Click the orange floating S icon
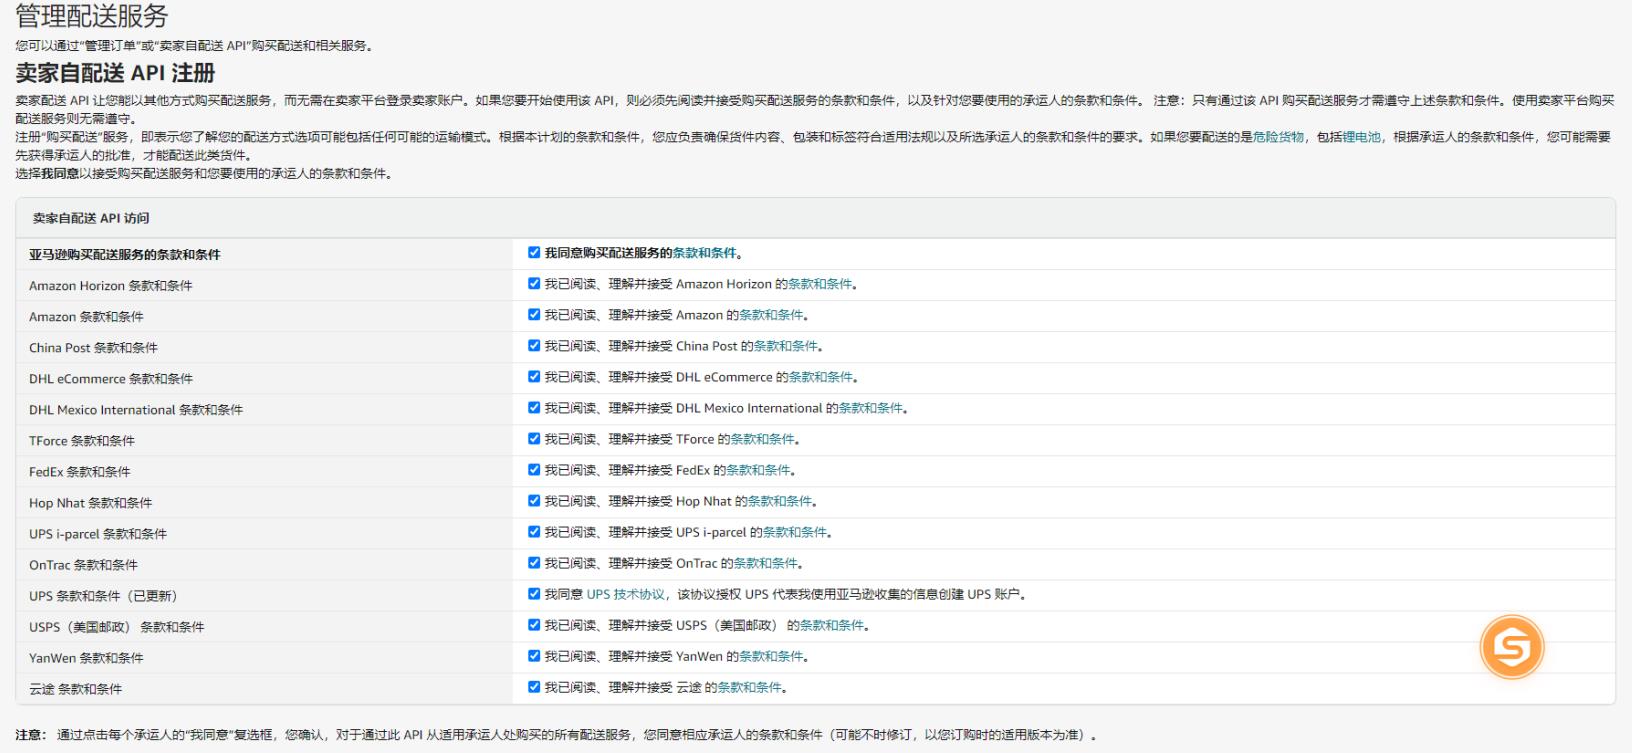The width and height of the screenshot is (1632, 753). (x=1511, y=647)
